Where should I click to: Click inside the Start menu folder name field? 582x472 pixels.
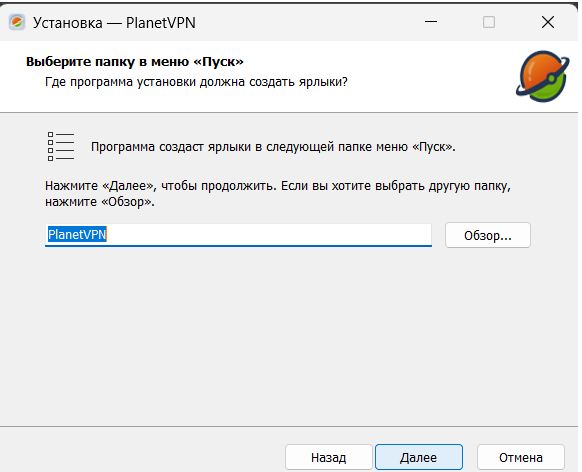coord(238,235)
